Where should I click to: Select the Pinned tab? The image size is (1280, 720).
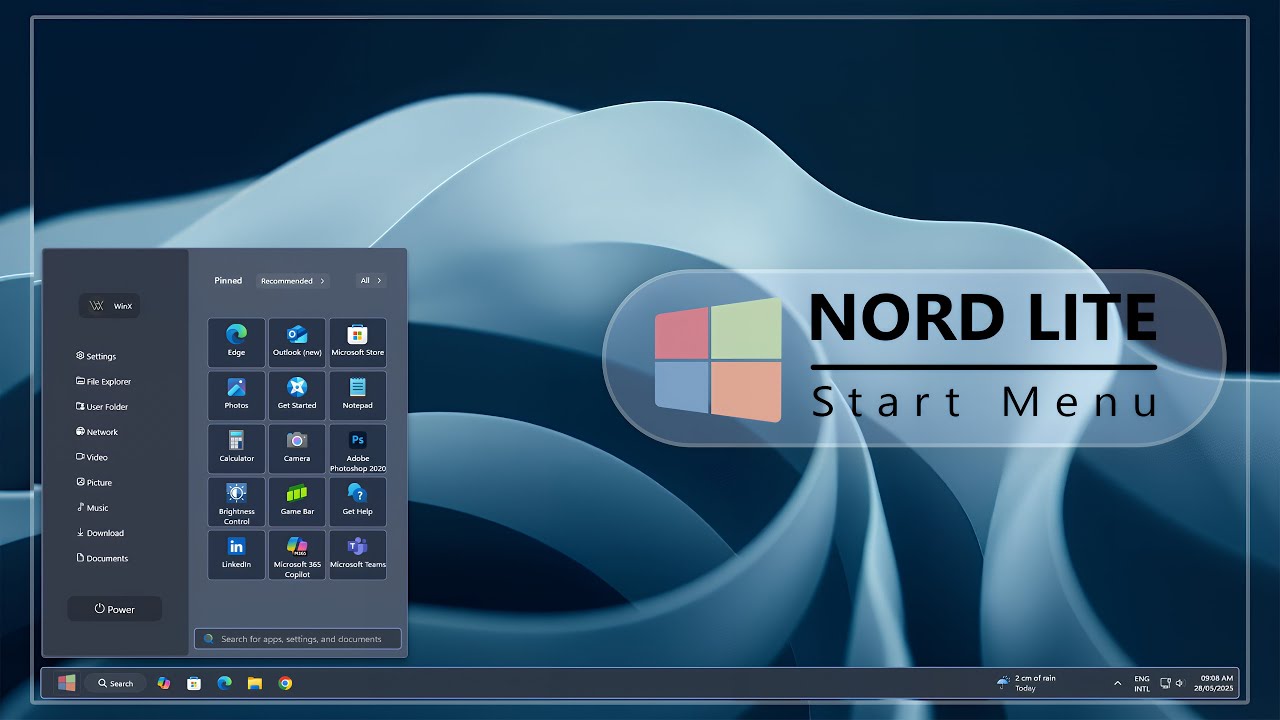(228, 281)
